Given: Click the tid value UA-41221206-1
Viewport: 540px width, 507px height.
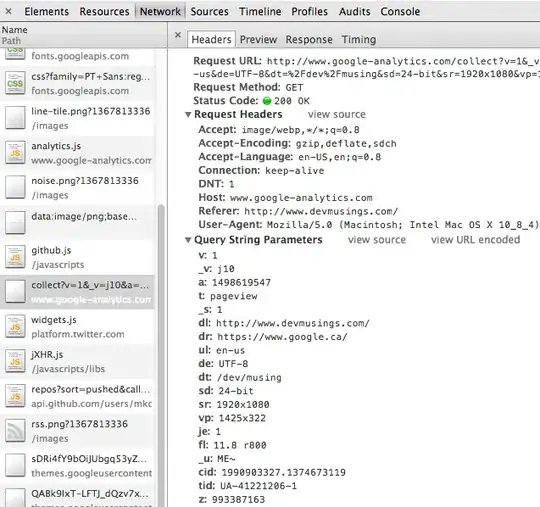Looking at the screenshot, I should 258,486.
